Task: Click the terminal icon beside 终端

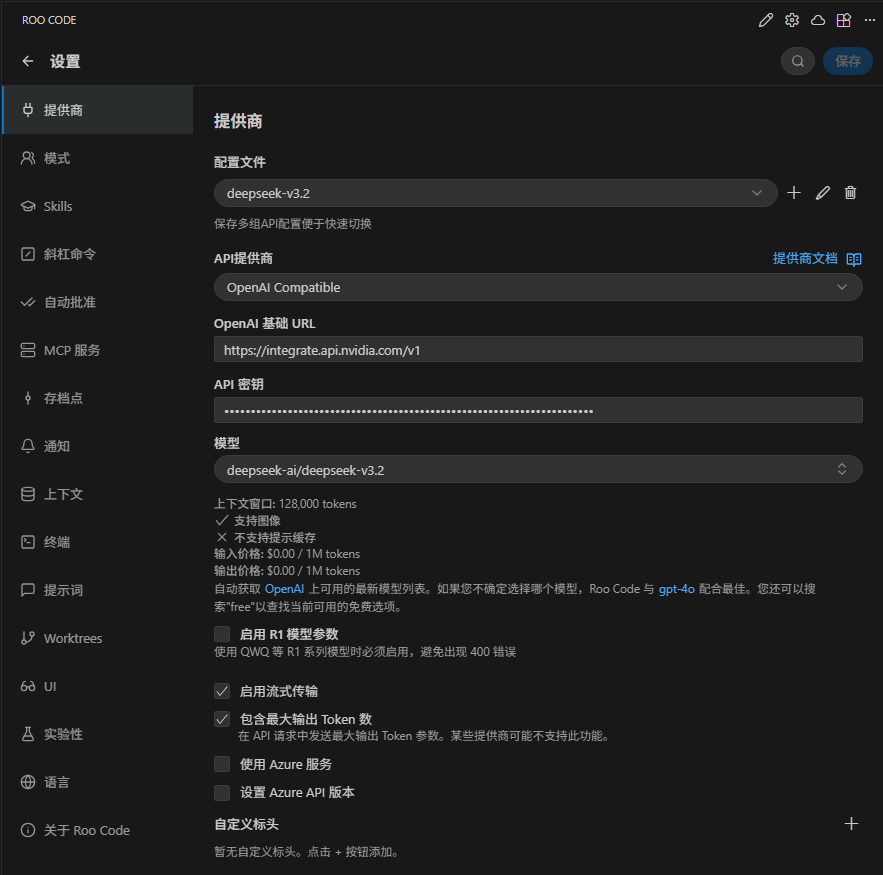Action: (x=28, y=542)
